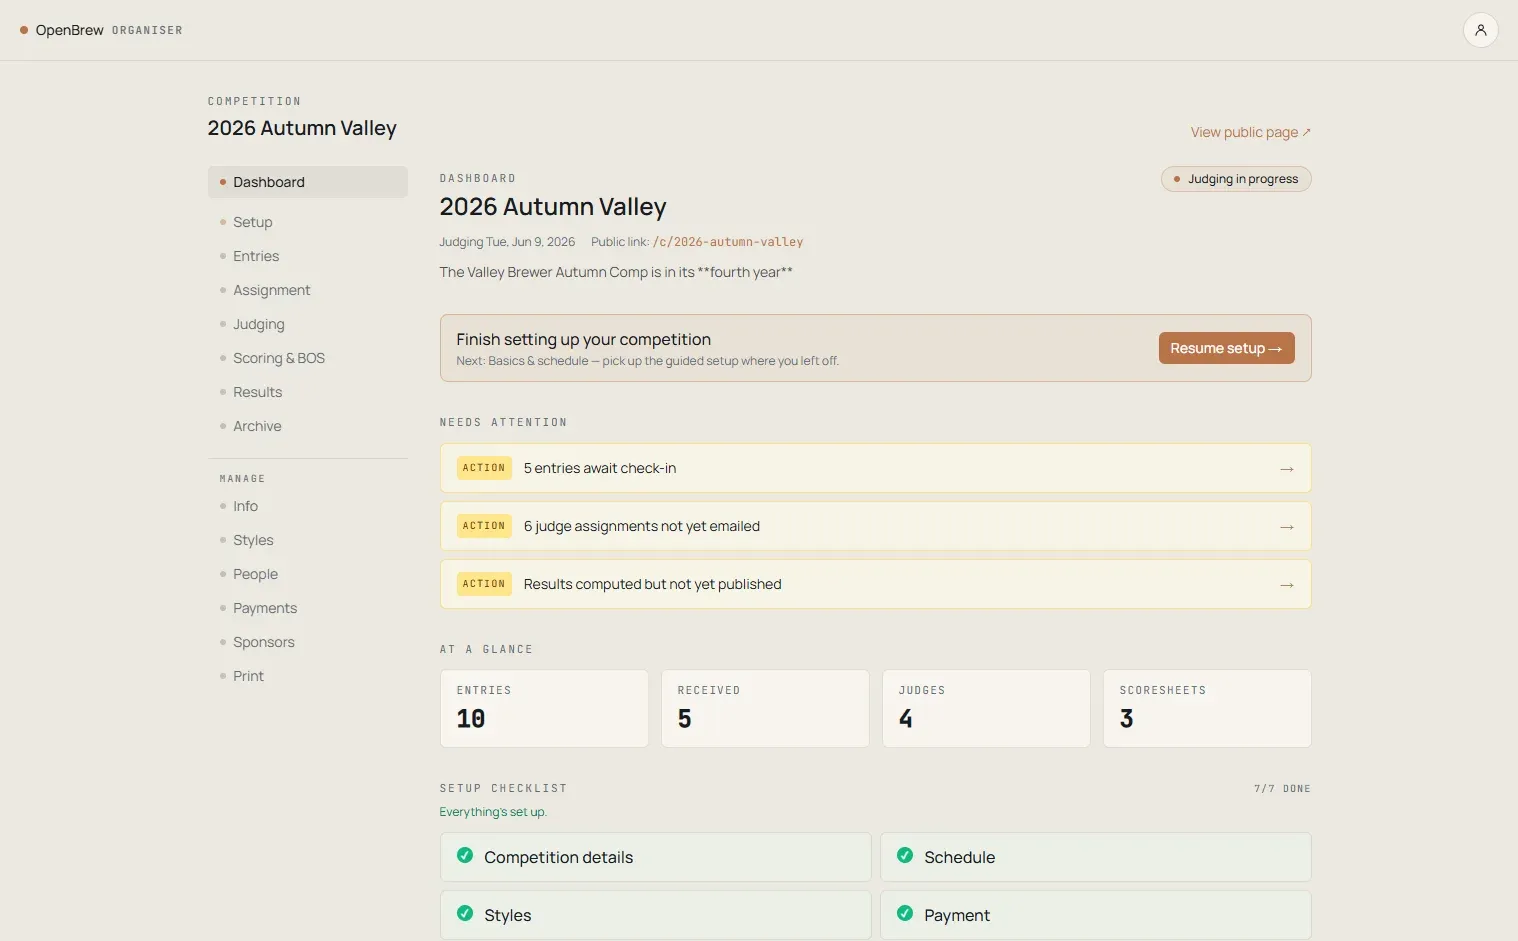Click the Scoresheets 3 stat card
This screenshot has height=941, width=1518.
coord(1207,708)
